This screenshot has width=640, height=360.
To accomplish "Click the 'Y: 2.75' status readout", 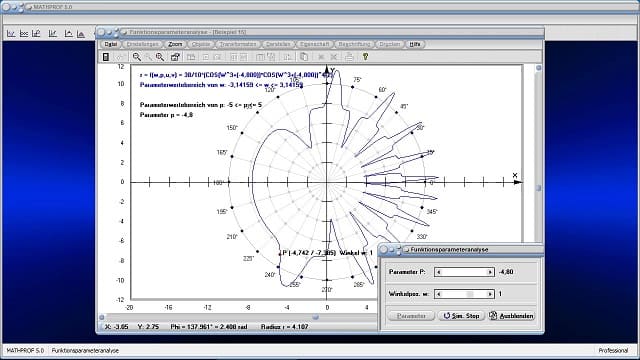I will click(149, 327).
